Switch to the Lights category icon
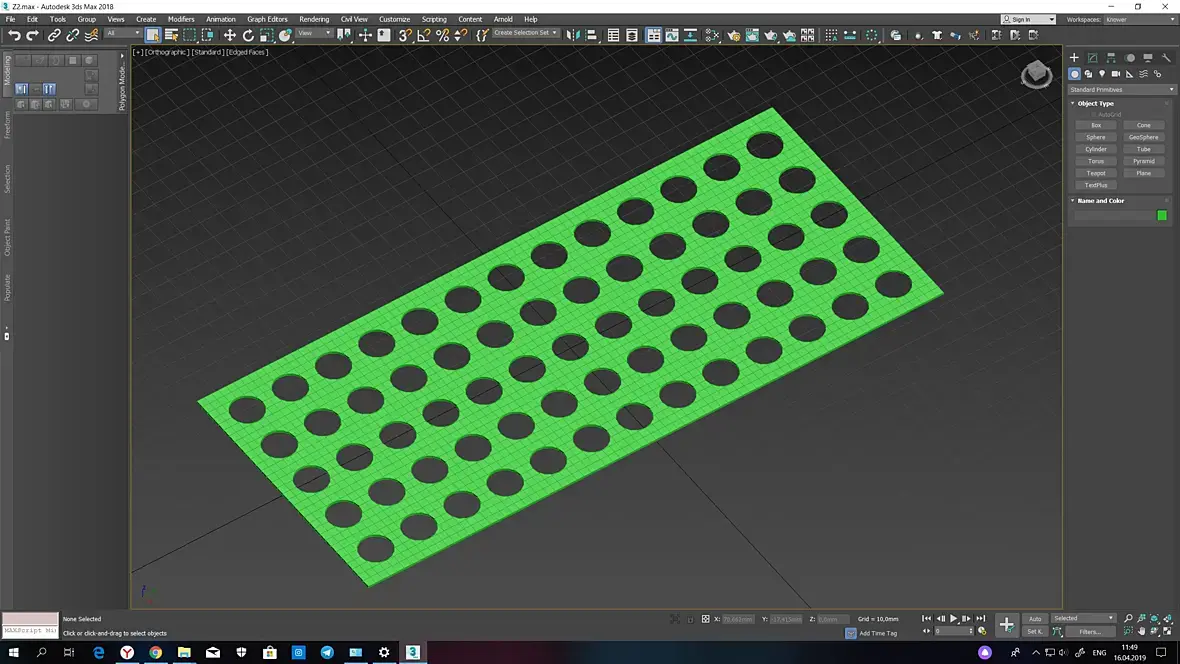 (1102, 74)
